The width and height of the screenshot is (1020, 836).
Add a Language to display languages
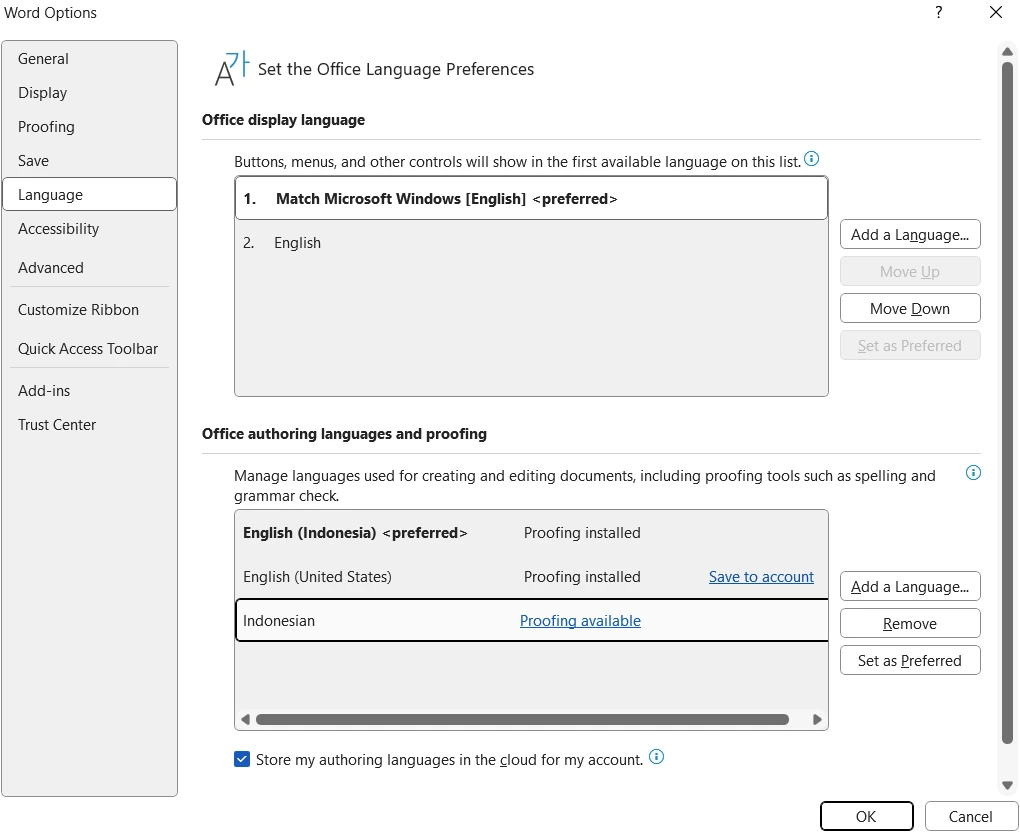tap(909, 234)
